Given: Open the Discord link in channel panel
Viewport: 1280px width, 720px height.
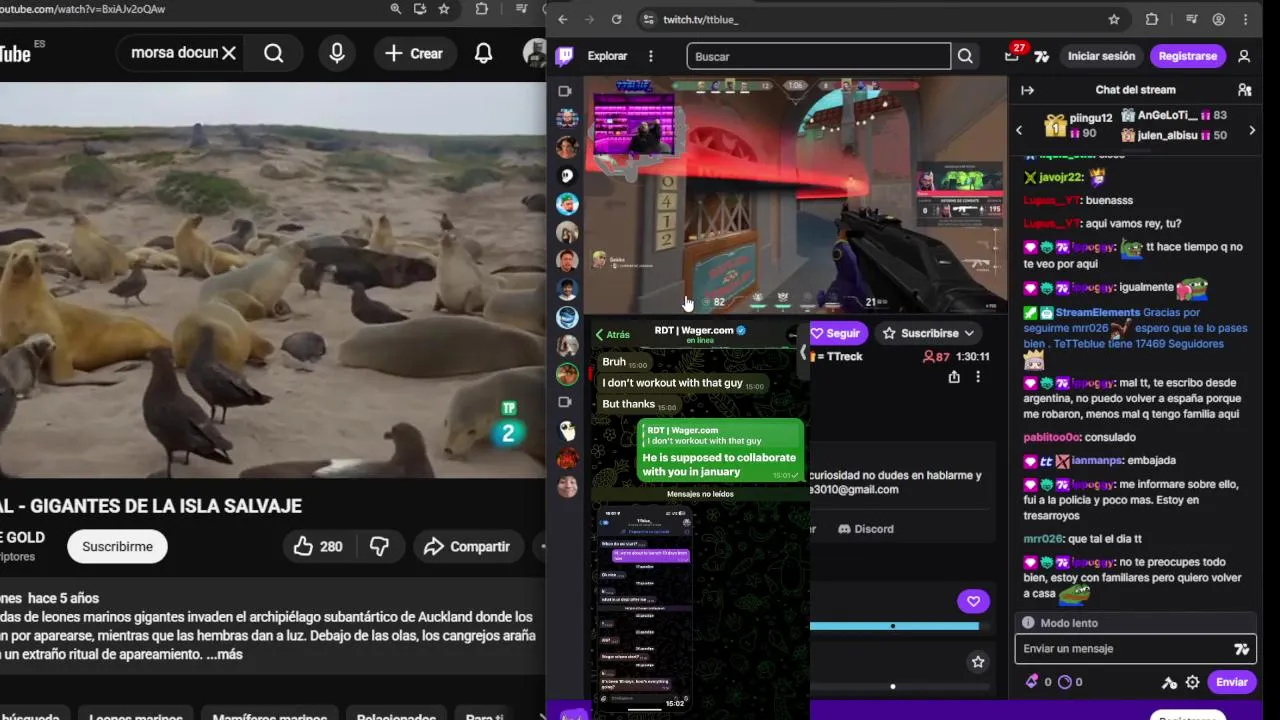Looking at the screenshot, I should point(865,529).
